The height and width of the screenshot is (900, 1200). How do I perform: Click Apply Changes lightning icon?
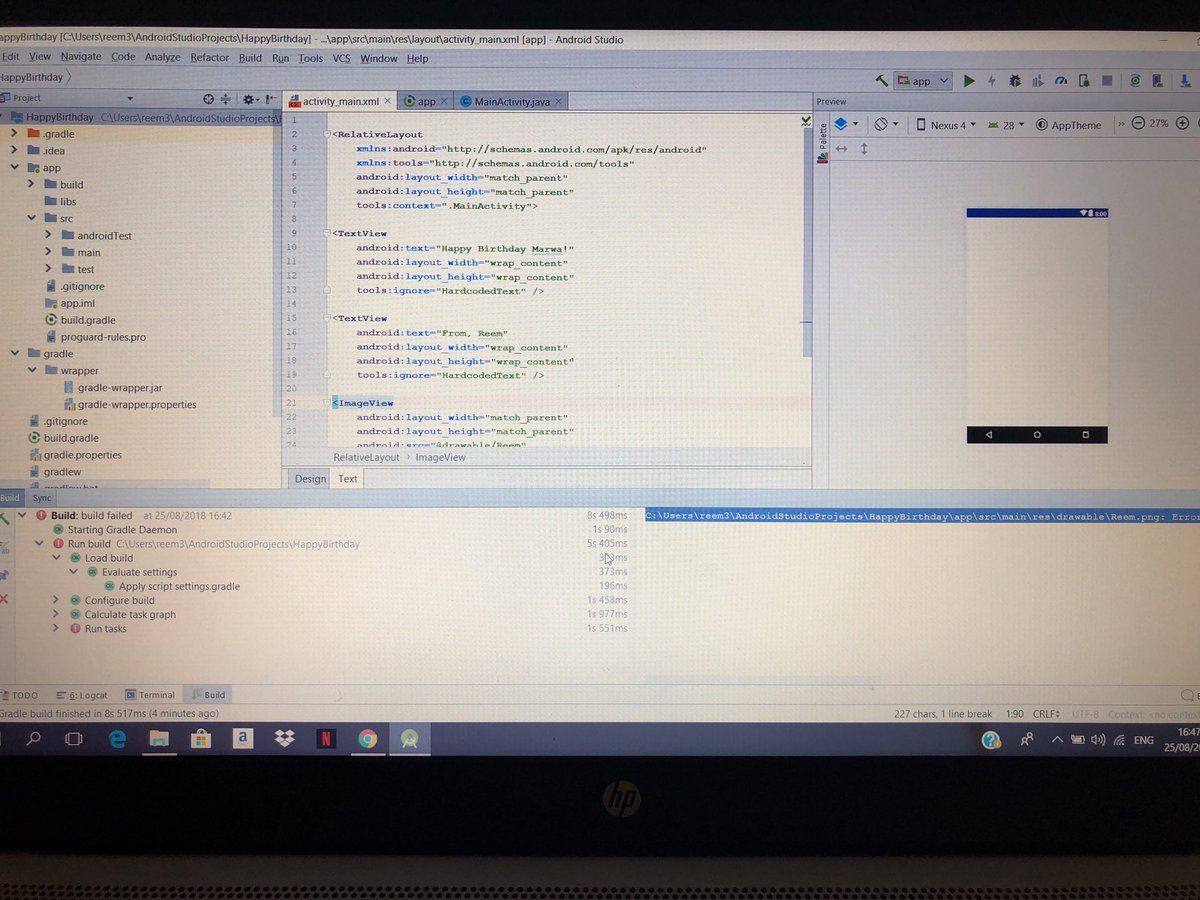[992, 81]
